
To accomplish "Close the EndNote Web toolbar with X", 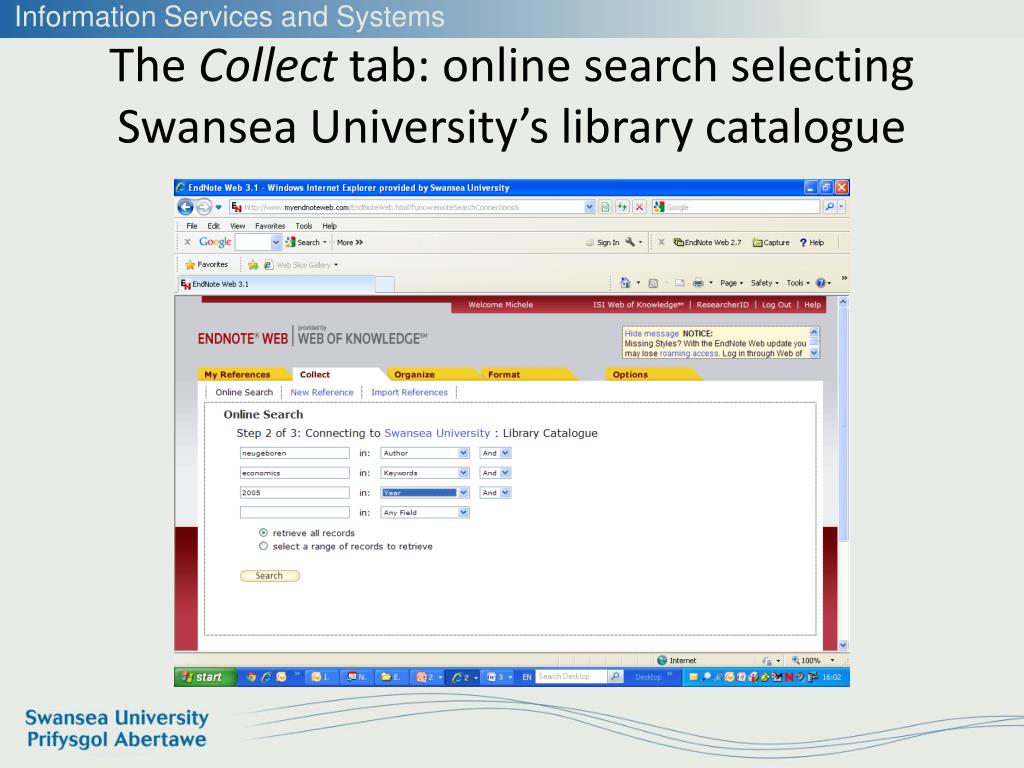I will [x=661, y=242].
